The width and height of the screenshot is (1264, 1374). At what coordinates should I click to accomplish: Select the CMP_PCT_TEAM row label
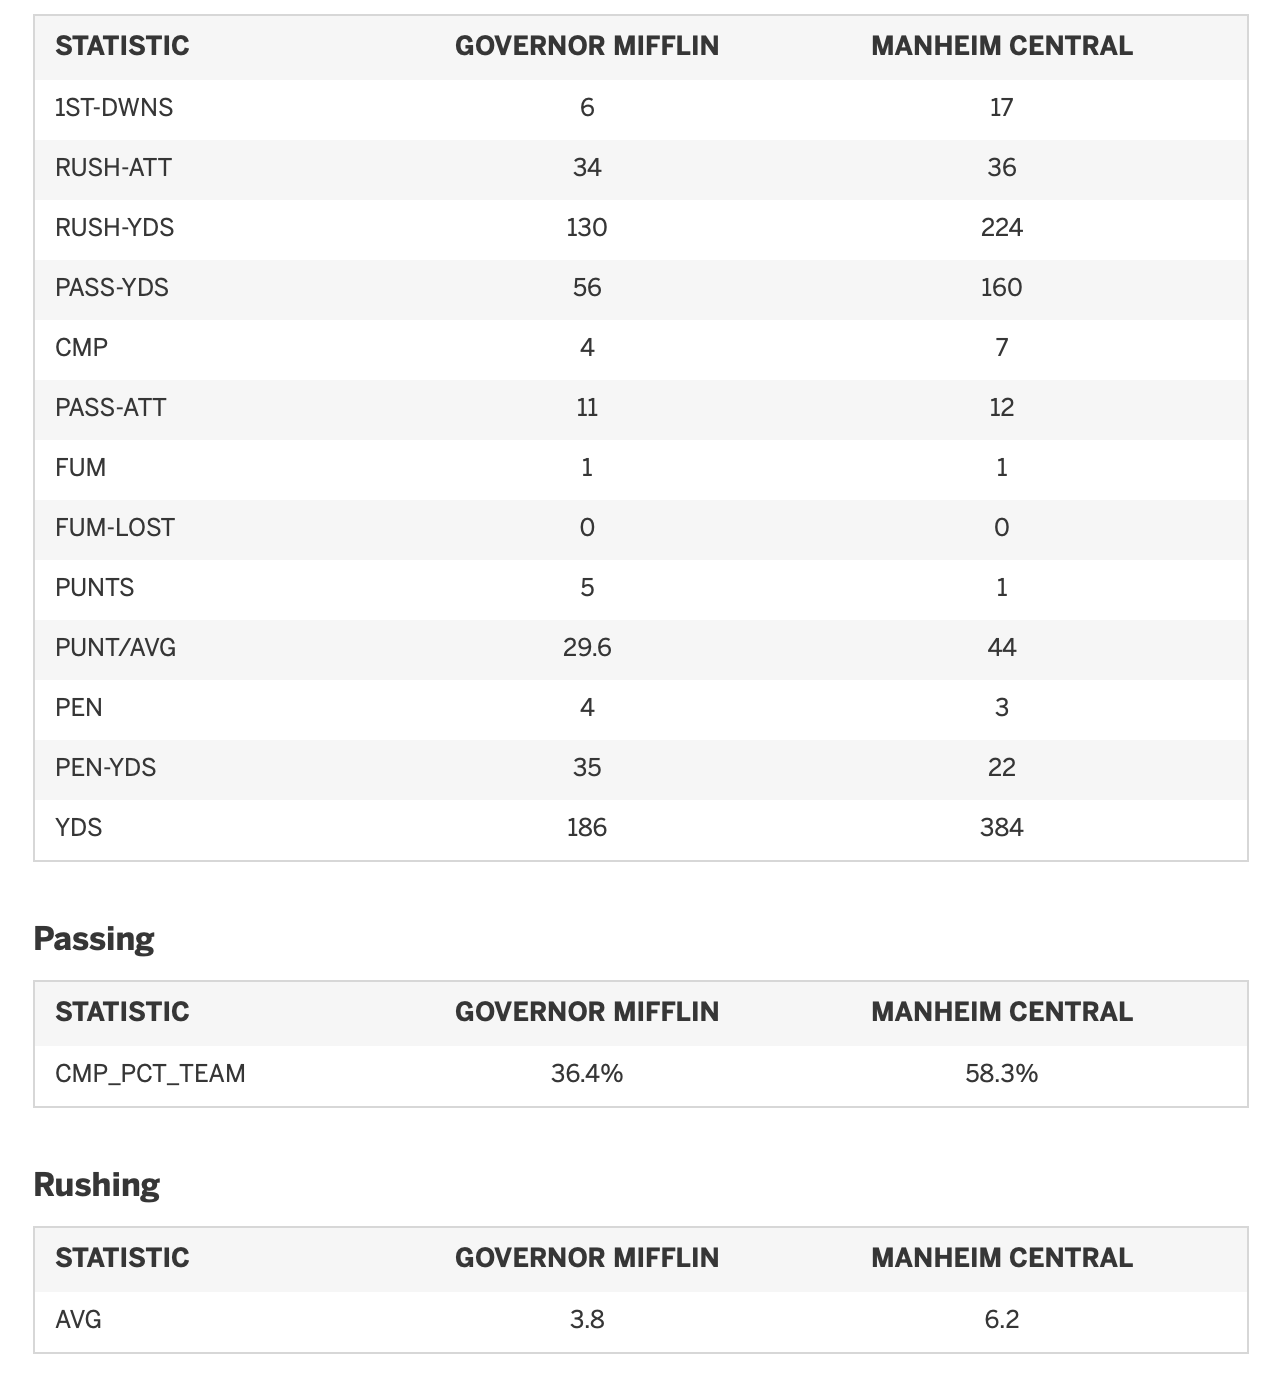(150, 1073)
